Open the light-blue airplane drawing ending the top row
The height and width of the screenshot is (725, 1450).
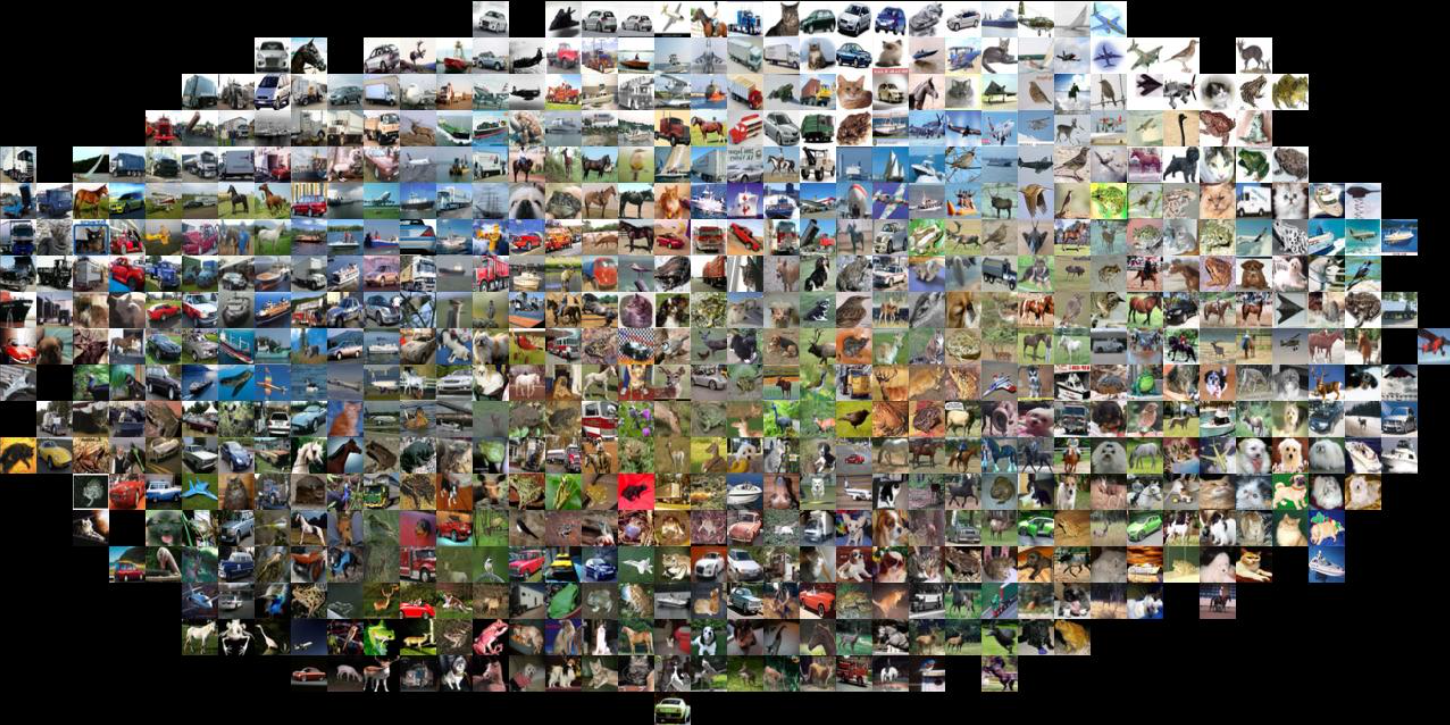tap(1108, 18)
